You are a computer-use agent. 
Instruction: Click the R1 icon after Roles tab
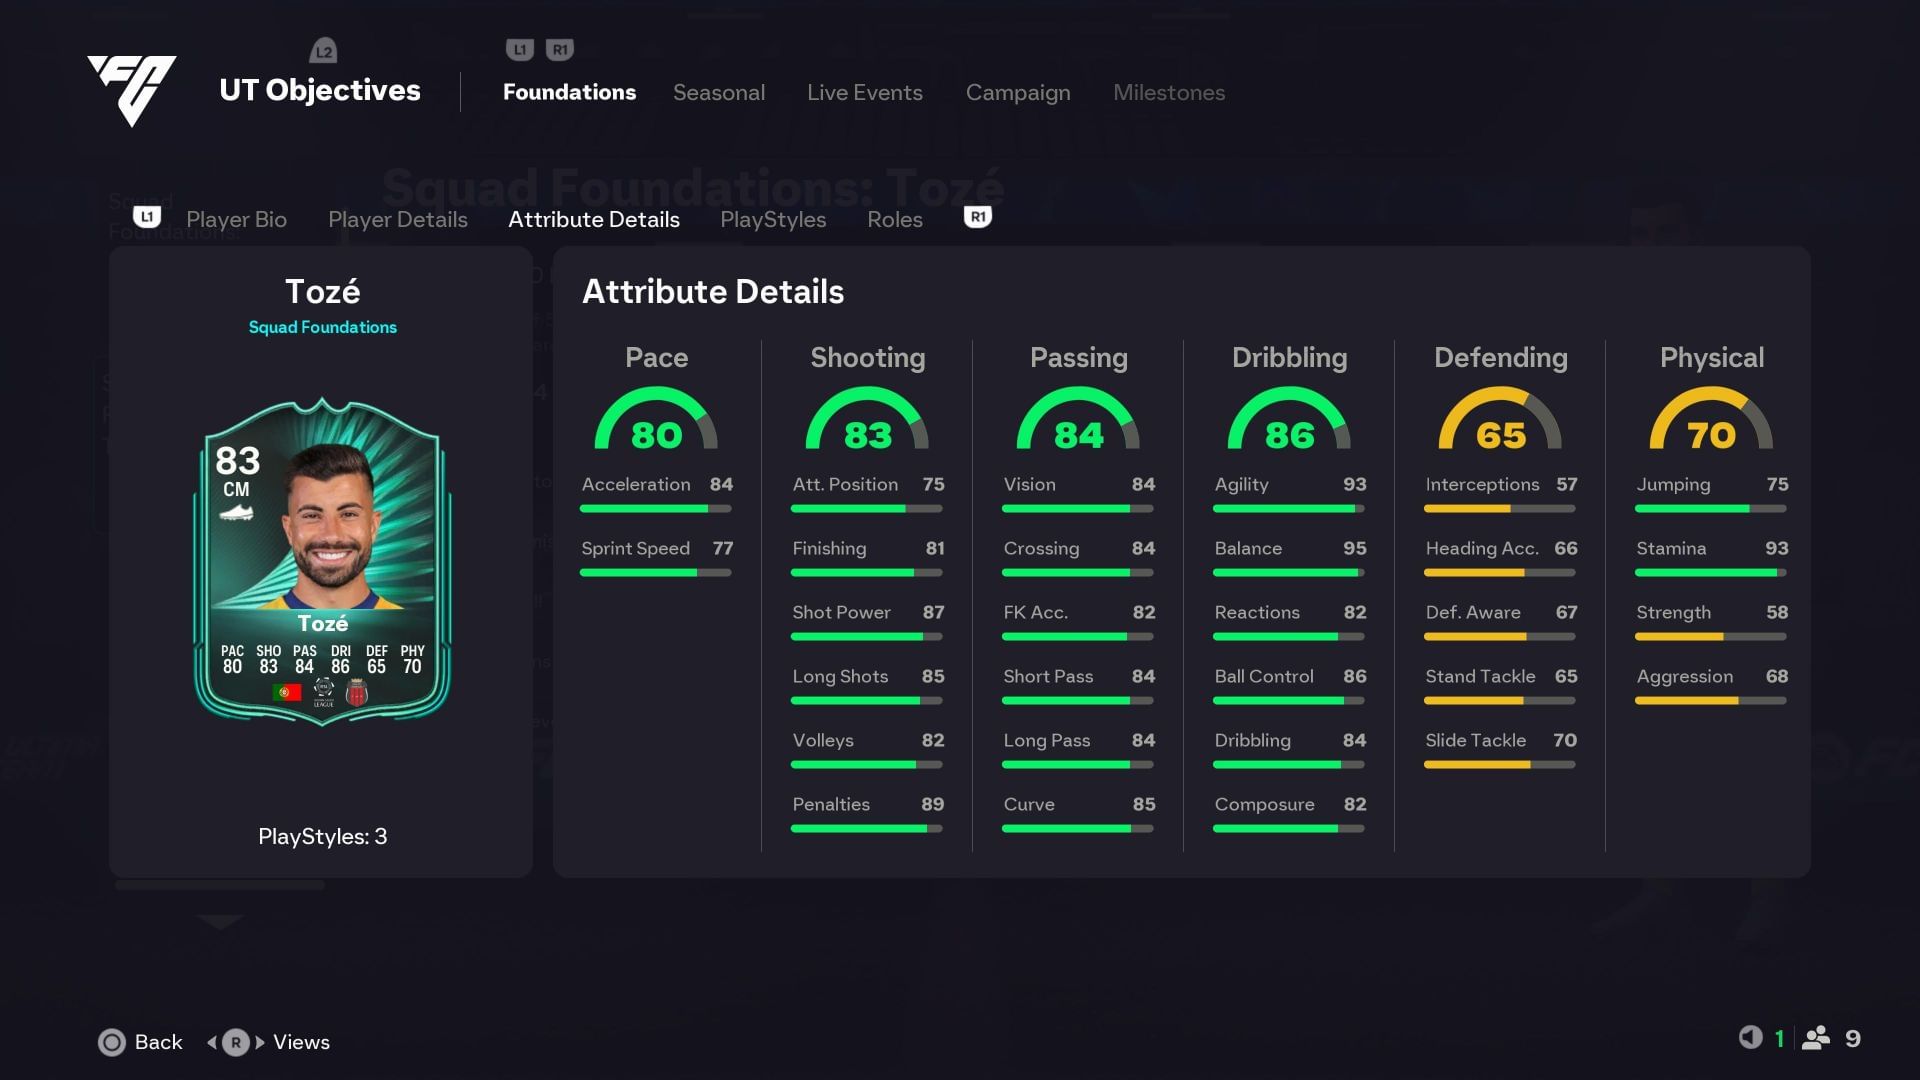977,217
